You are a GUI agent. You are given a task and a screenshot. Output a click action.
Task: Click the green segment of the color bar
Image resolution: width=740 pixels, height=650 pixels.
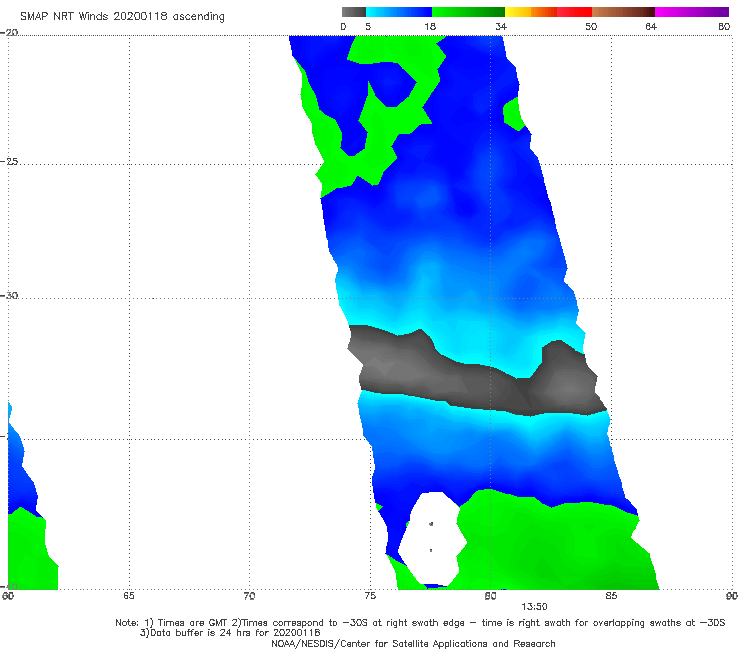click(468, 12)
